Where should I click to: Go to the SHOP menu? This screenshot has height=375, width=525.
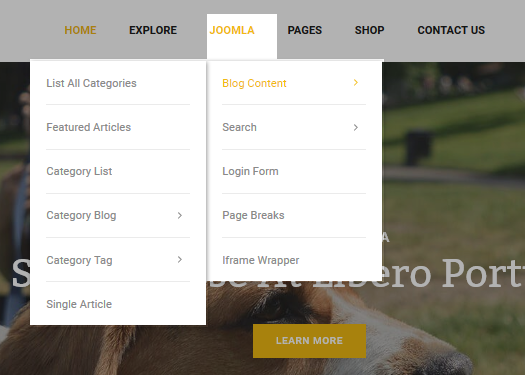coord(369,30)
